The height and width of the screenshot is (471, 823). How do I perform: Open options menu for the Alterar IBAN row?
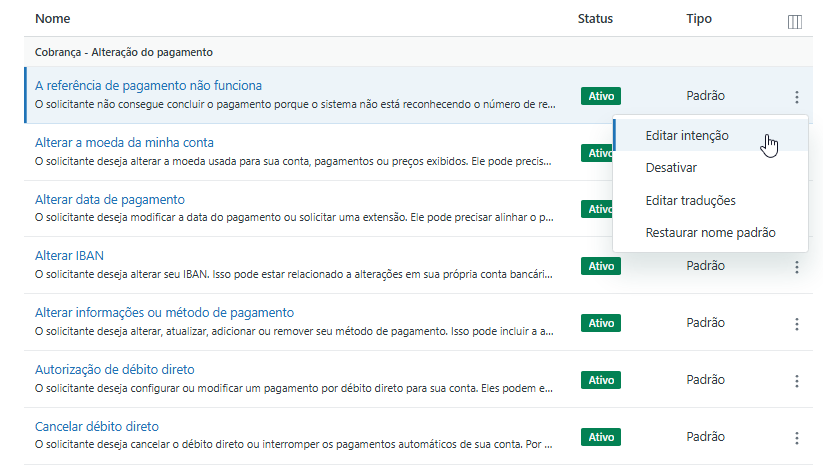click(797, 267)
